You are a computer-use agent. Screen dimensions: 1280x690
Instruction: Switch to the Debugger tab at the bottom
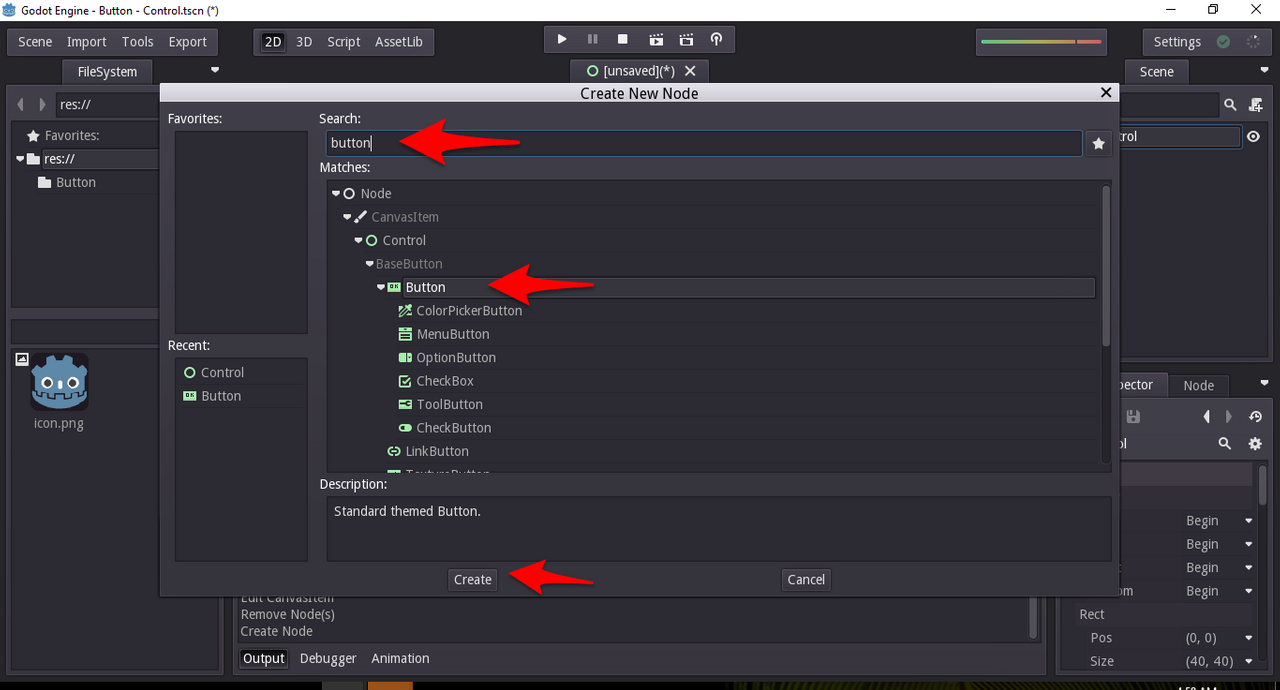click(327, 658)
